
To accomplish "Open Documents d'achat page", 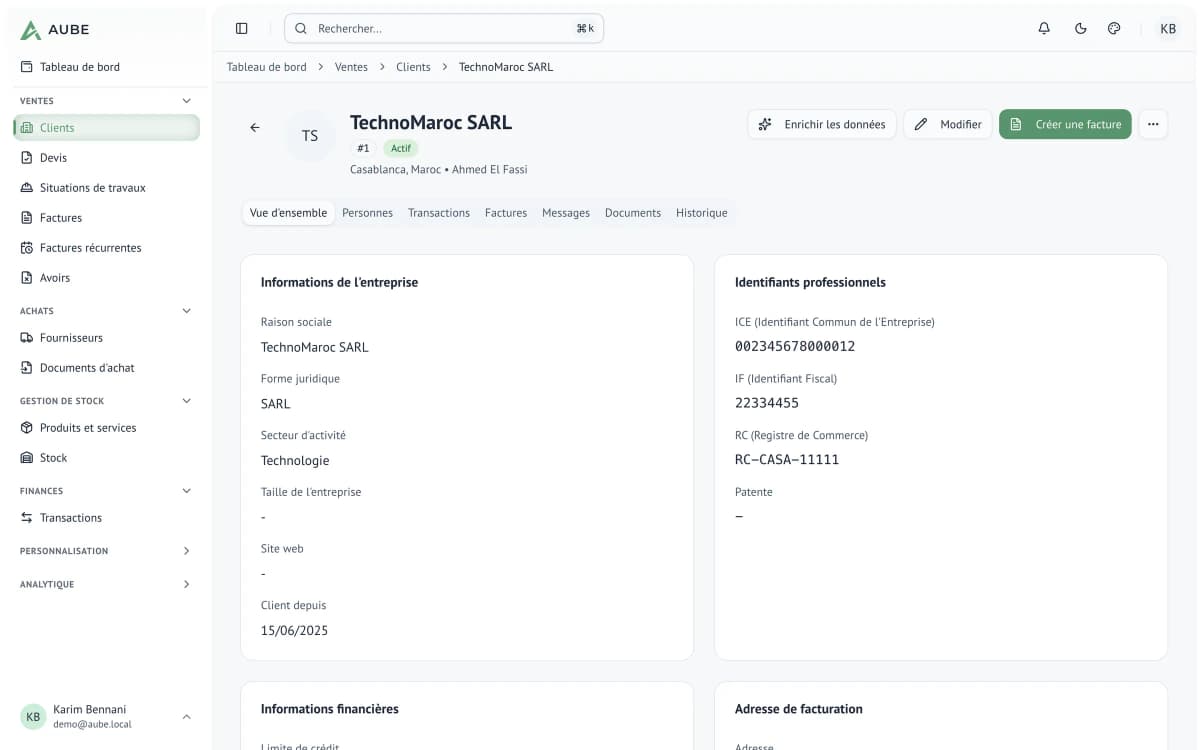I will click(x=106, y=367).
